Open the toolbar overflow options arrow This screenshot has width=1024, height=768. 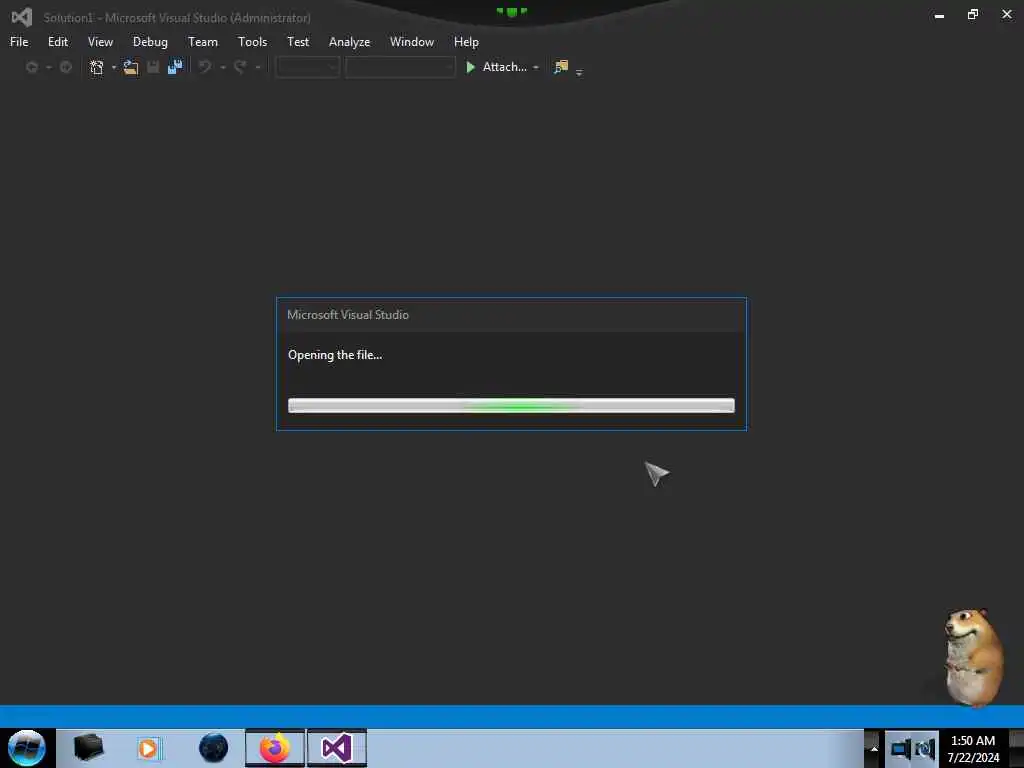click(579, 72)
